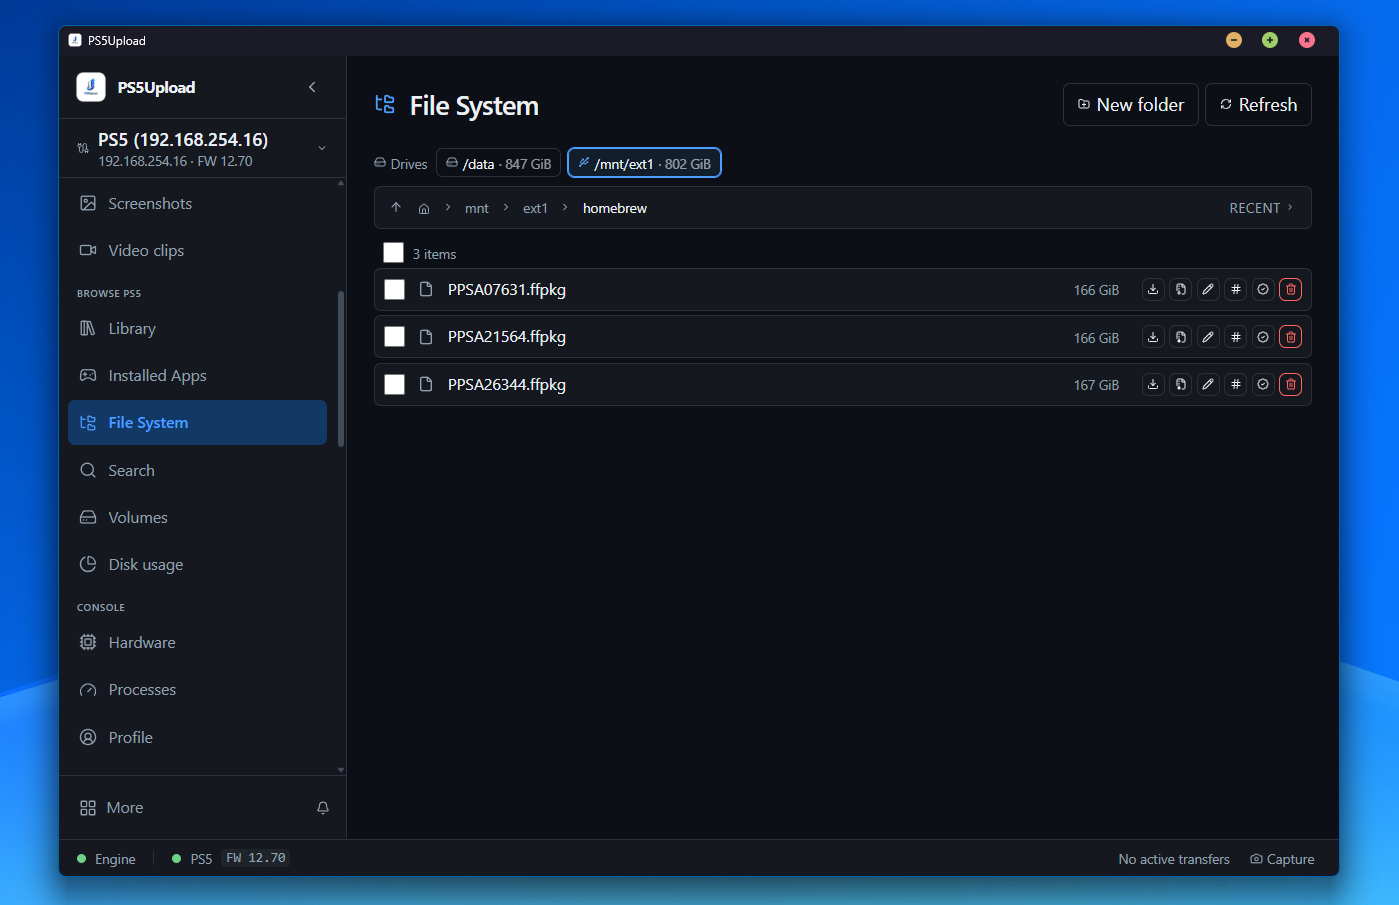
Task: Expand the RECENT paths list
Action: (1262, 208)
